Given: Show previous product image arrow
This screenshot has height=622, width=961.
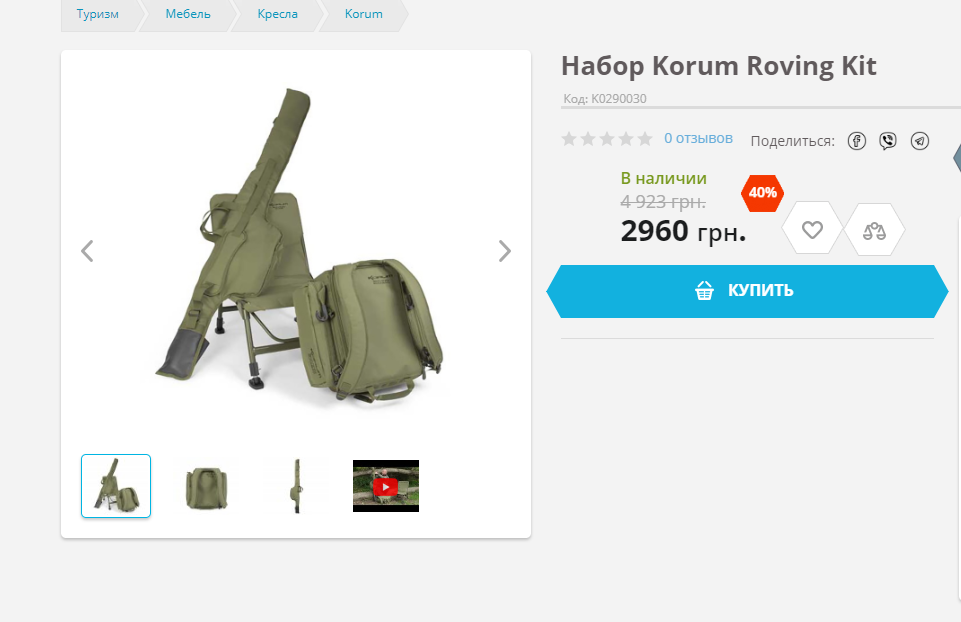Looking at the screenshot, I should point(87,251).
